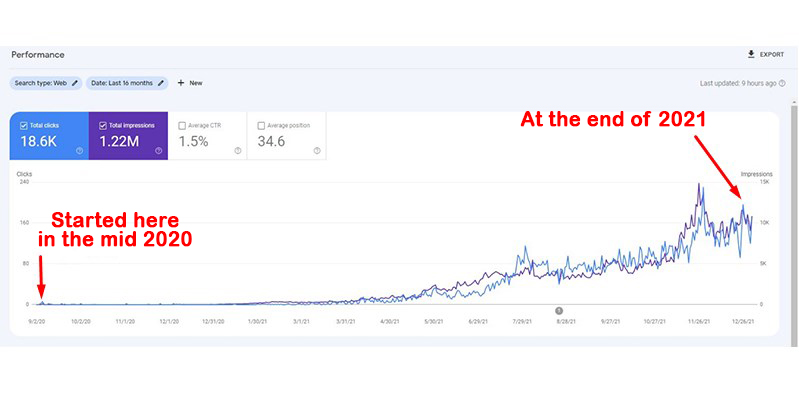799x398 pixels.
Task: Edit the Search type: Web filter pencil
Action: [75, 83]
